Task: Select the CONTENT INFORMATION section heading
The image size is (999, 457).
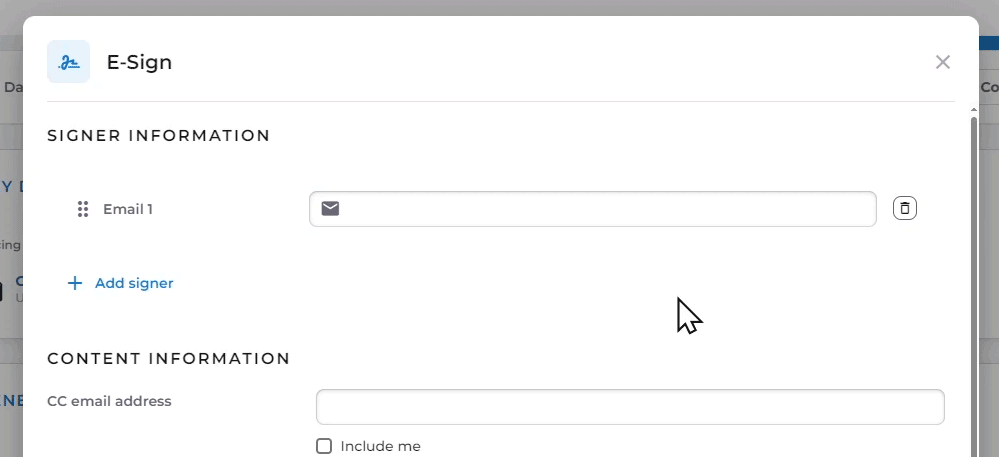Action: coord(169,358)
